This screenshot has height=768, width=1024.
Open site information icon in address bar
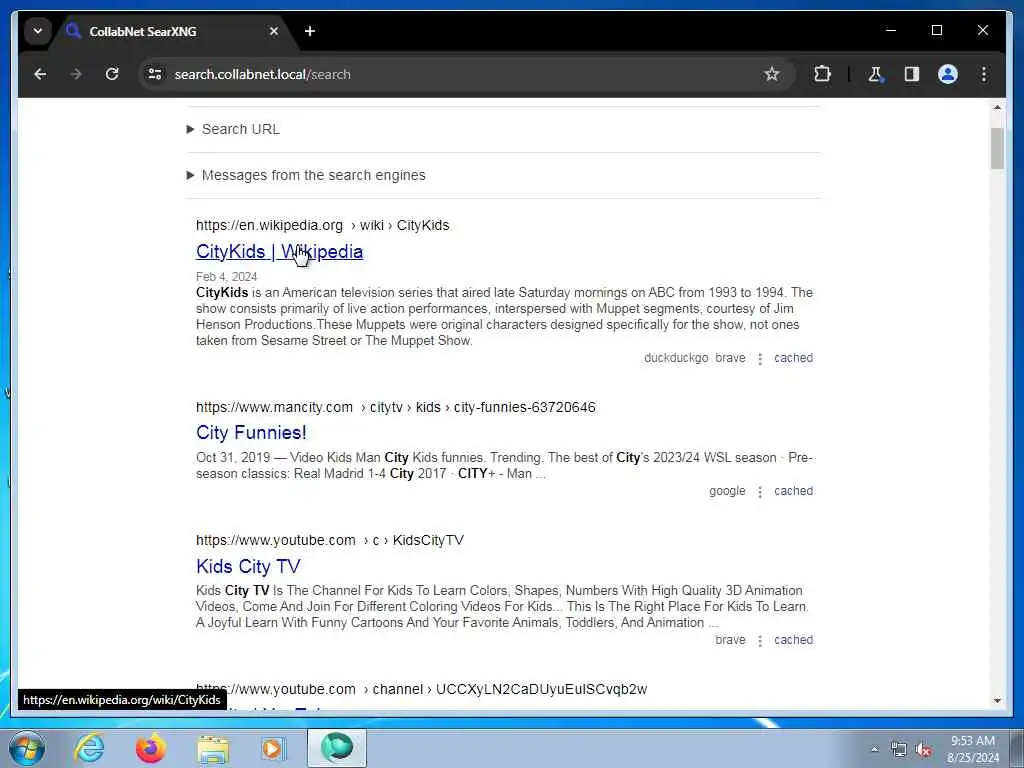(155, 74)
